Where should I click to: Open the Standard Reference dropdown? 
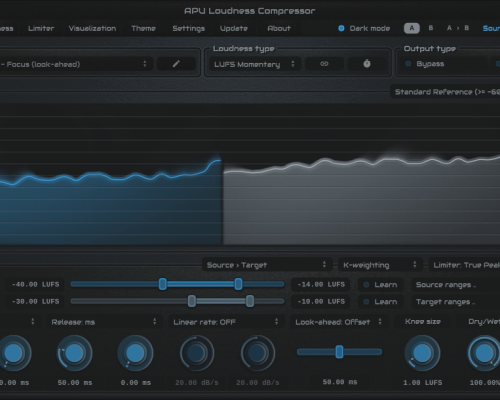click(445, 92)
